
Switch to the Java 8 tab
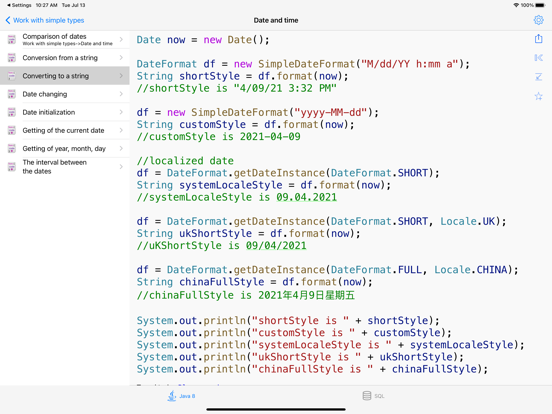[x=181, y=396]
